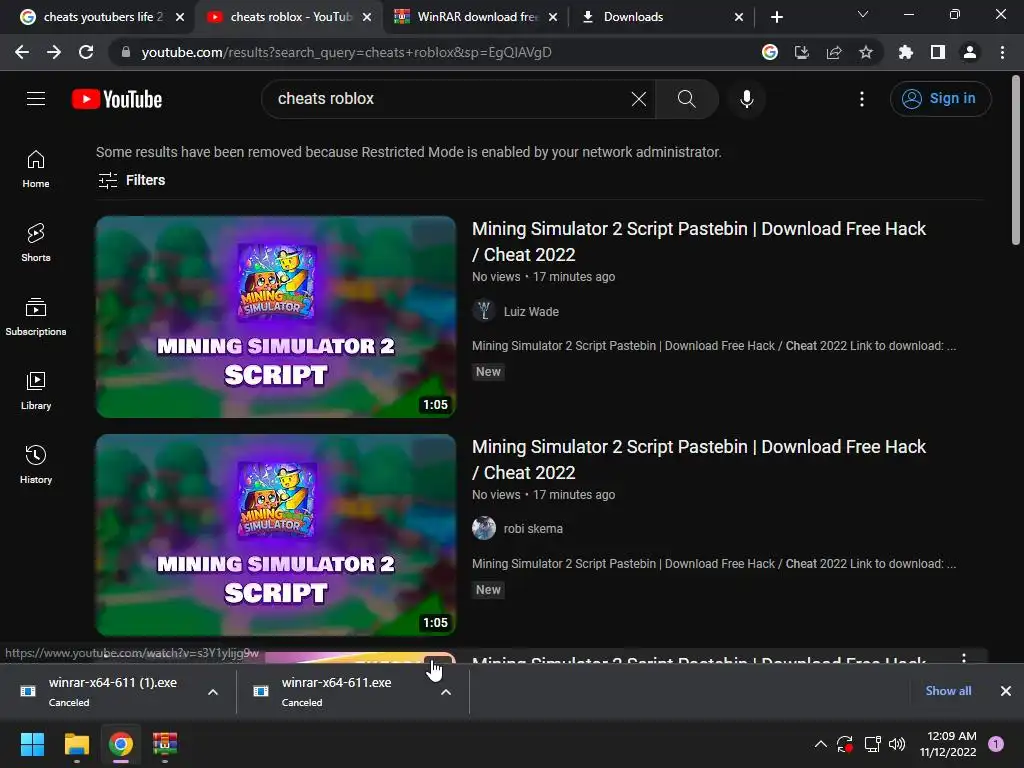This screenshot has height=768, width=1024.
Task: Open first Mining Simulator 2 video title by Luiz Wade
Action: click(699, 242)
